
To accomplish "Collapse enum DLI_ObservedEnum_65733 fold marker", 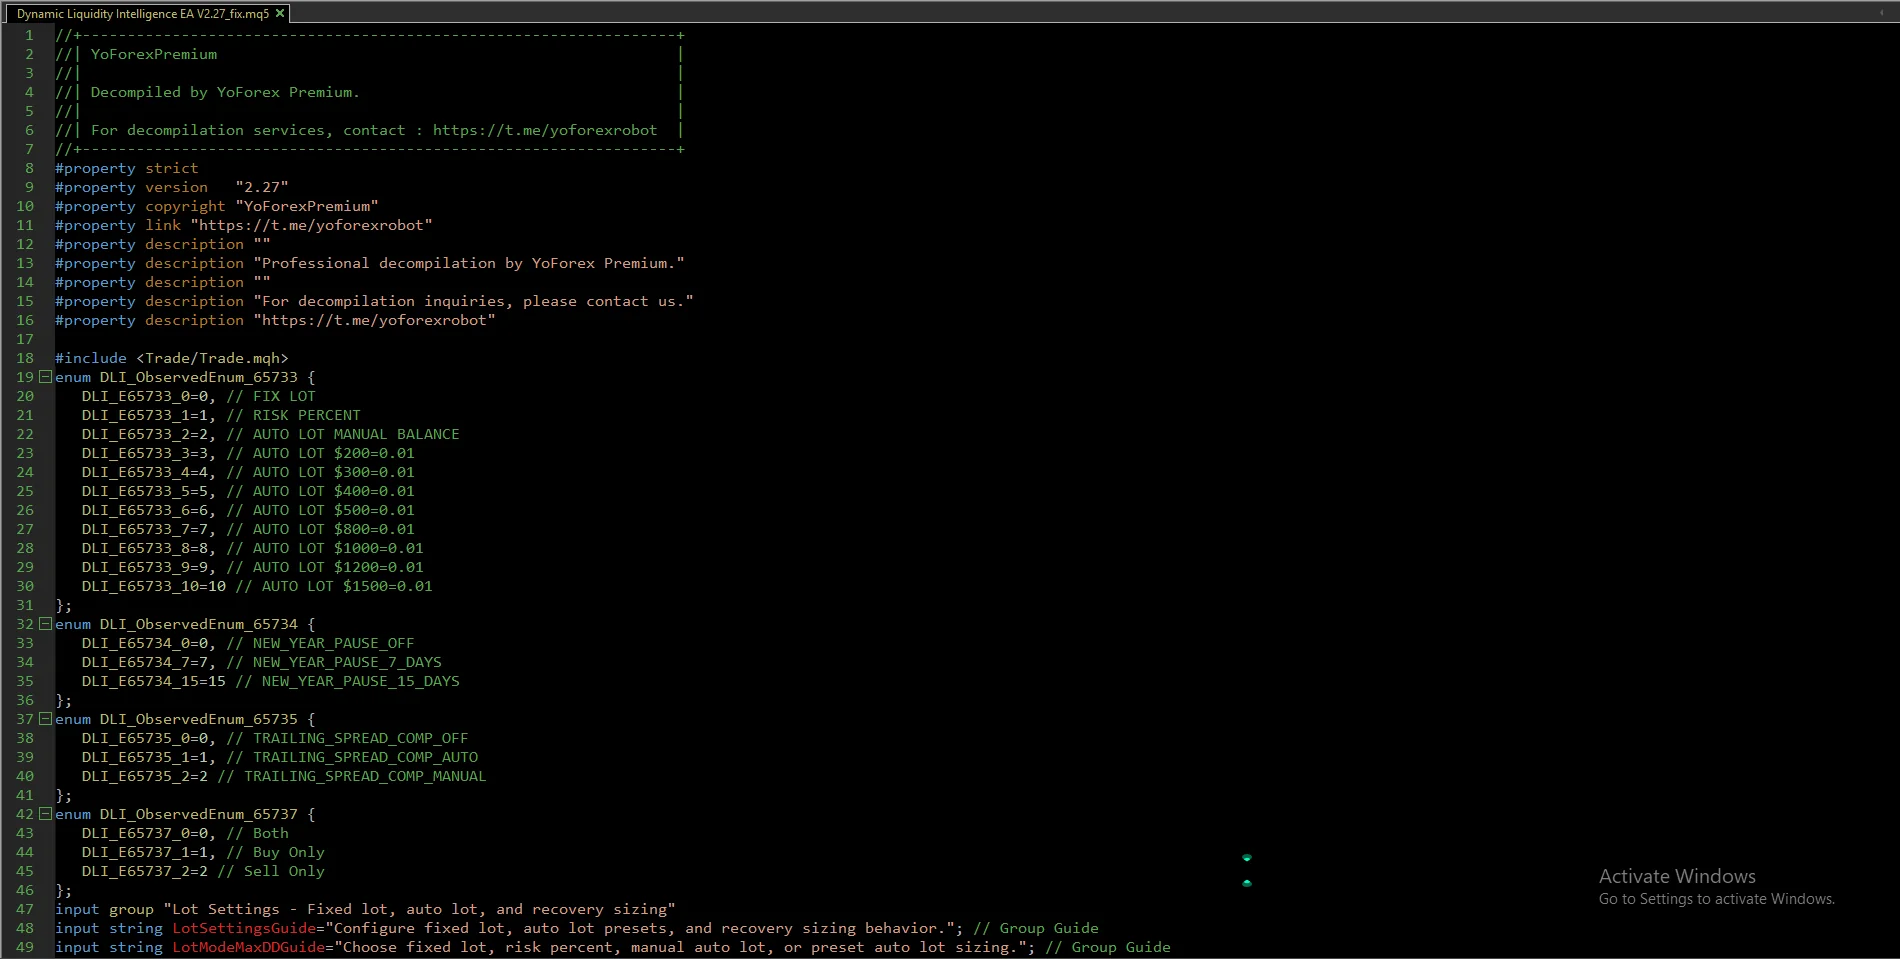I will (45, 377).
